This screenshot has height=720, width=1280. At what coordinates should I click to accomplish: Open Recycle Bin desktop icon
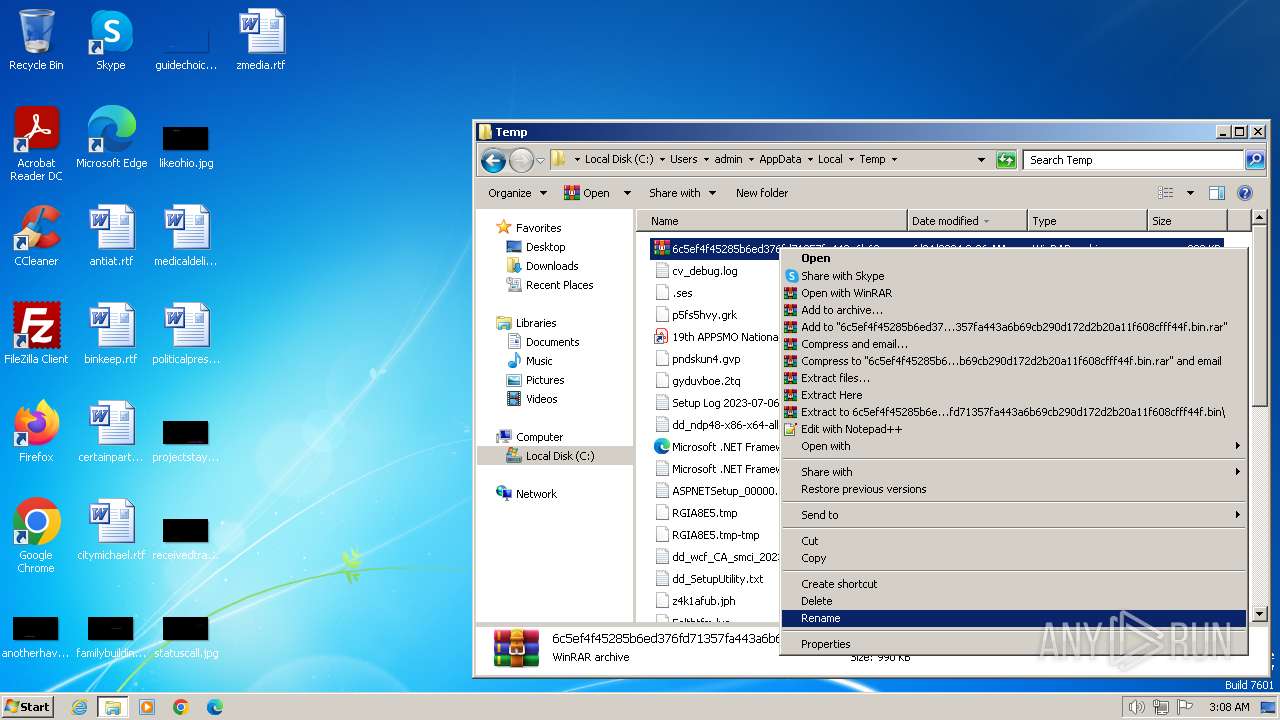[x=36, y=40]
